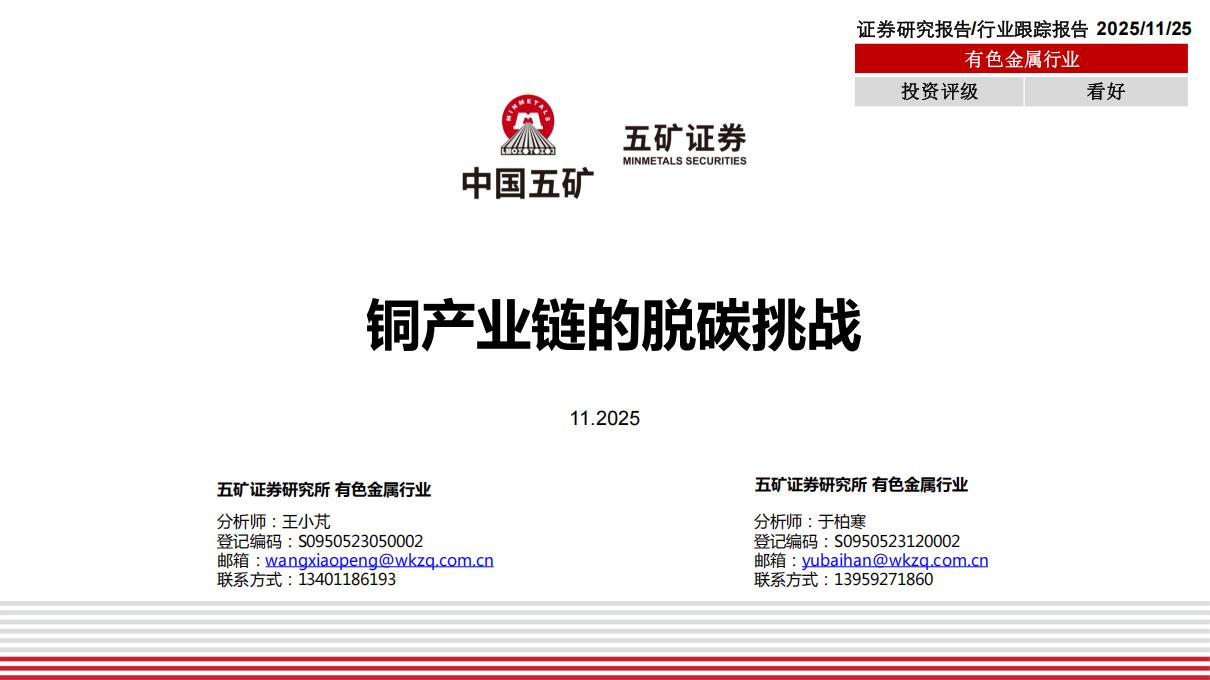1210x680 pixels.
Task: Click the 中国五矿 wordmark below the emblem
Action: coord(527,182)
